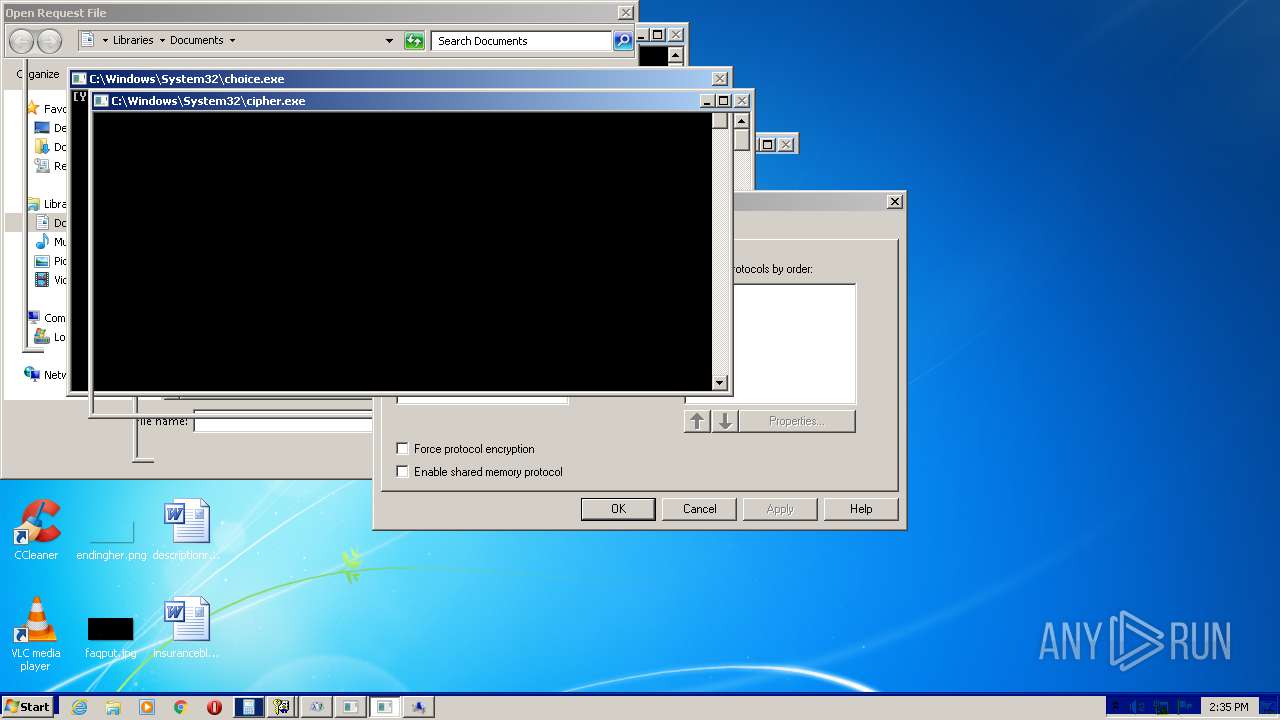The width and height of the screenshot is (1280, 720).
Task: Click the Start button
Action: tap(28, 707)
